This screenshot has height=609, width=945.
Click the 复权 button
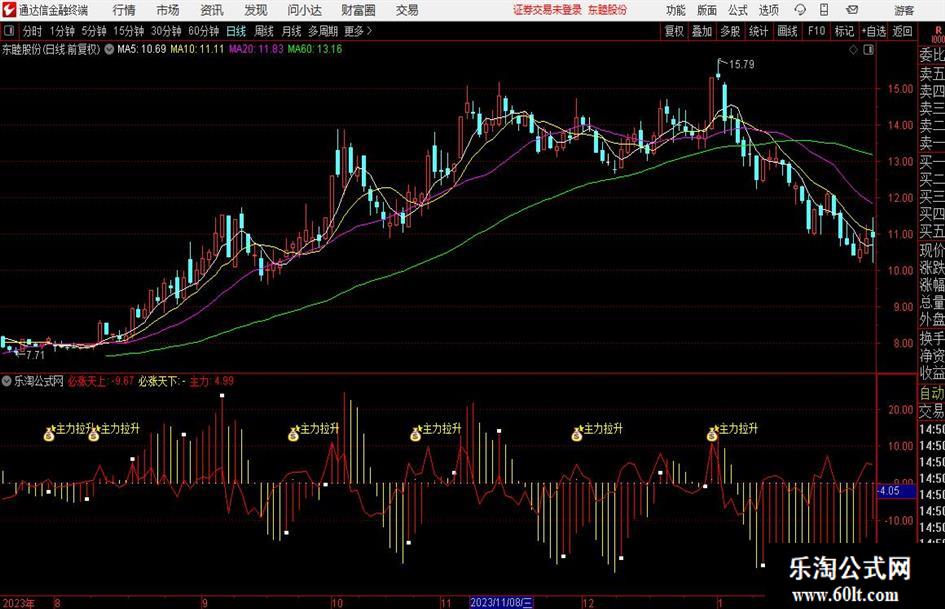[x=674, y=31]
